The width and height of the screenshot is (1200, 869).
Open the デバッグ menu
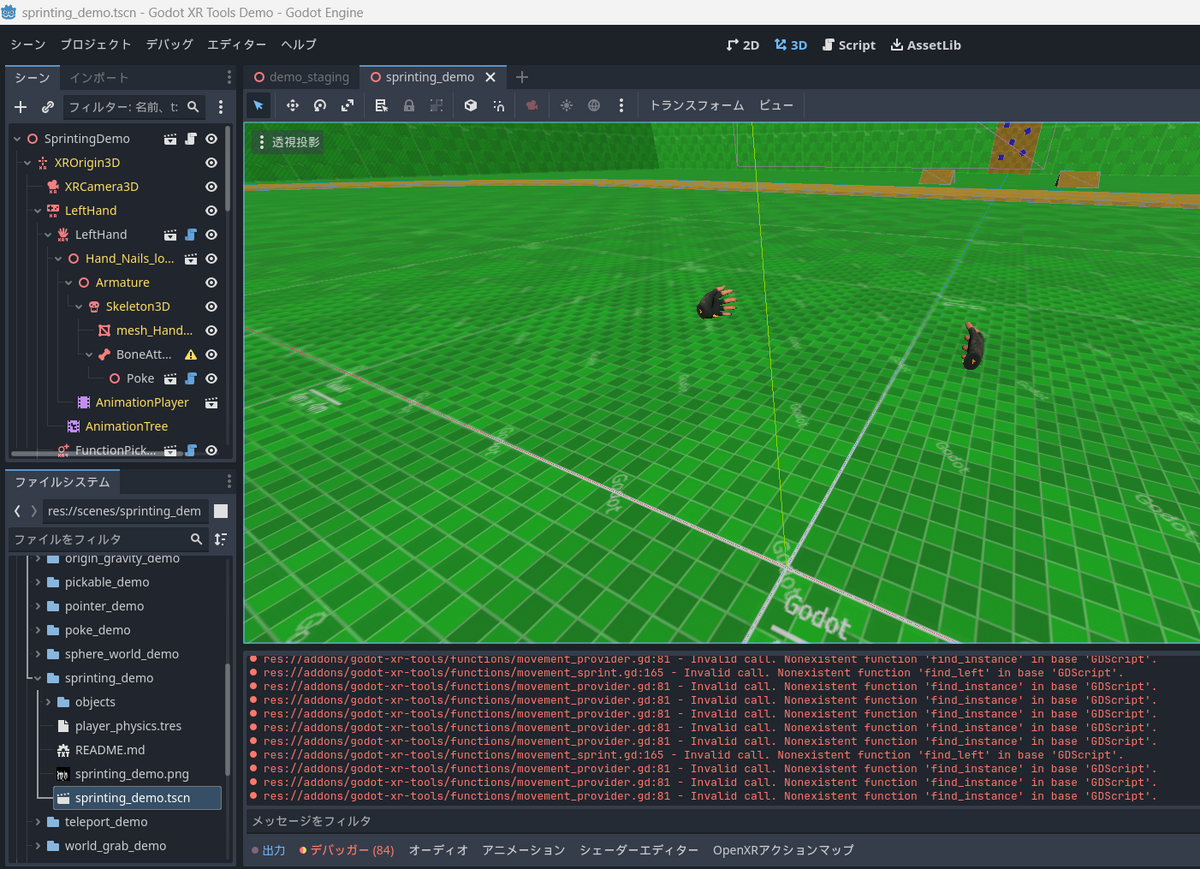point(169,45)
